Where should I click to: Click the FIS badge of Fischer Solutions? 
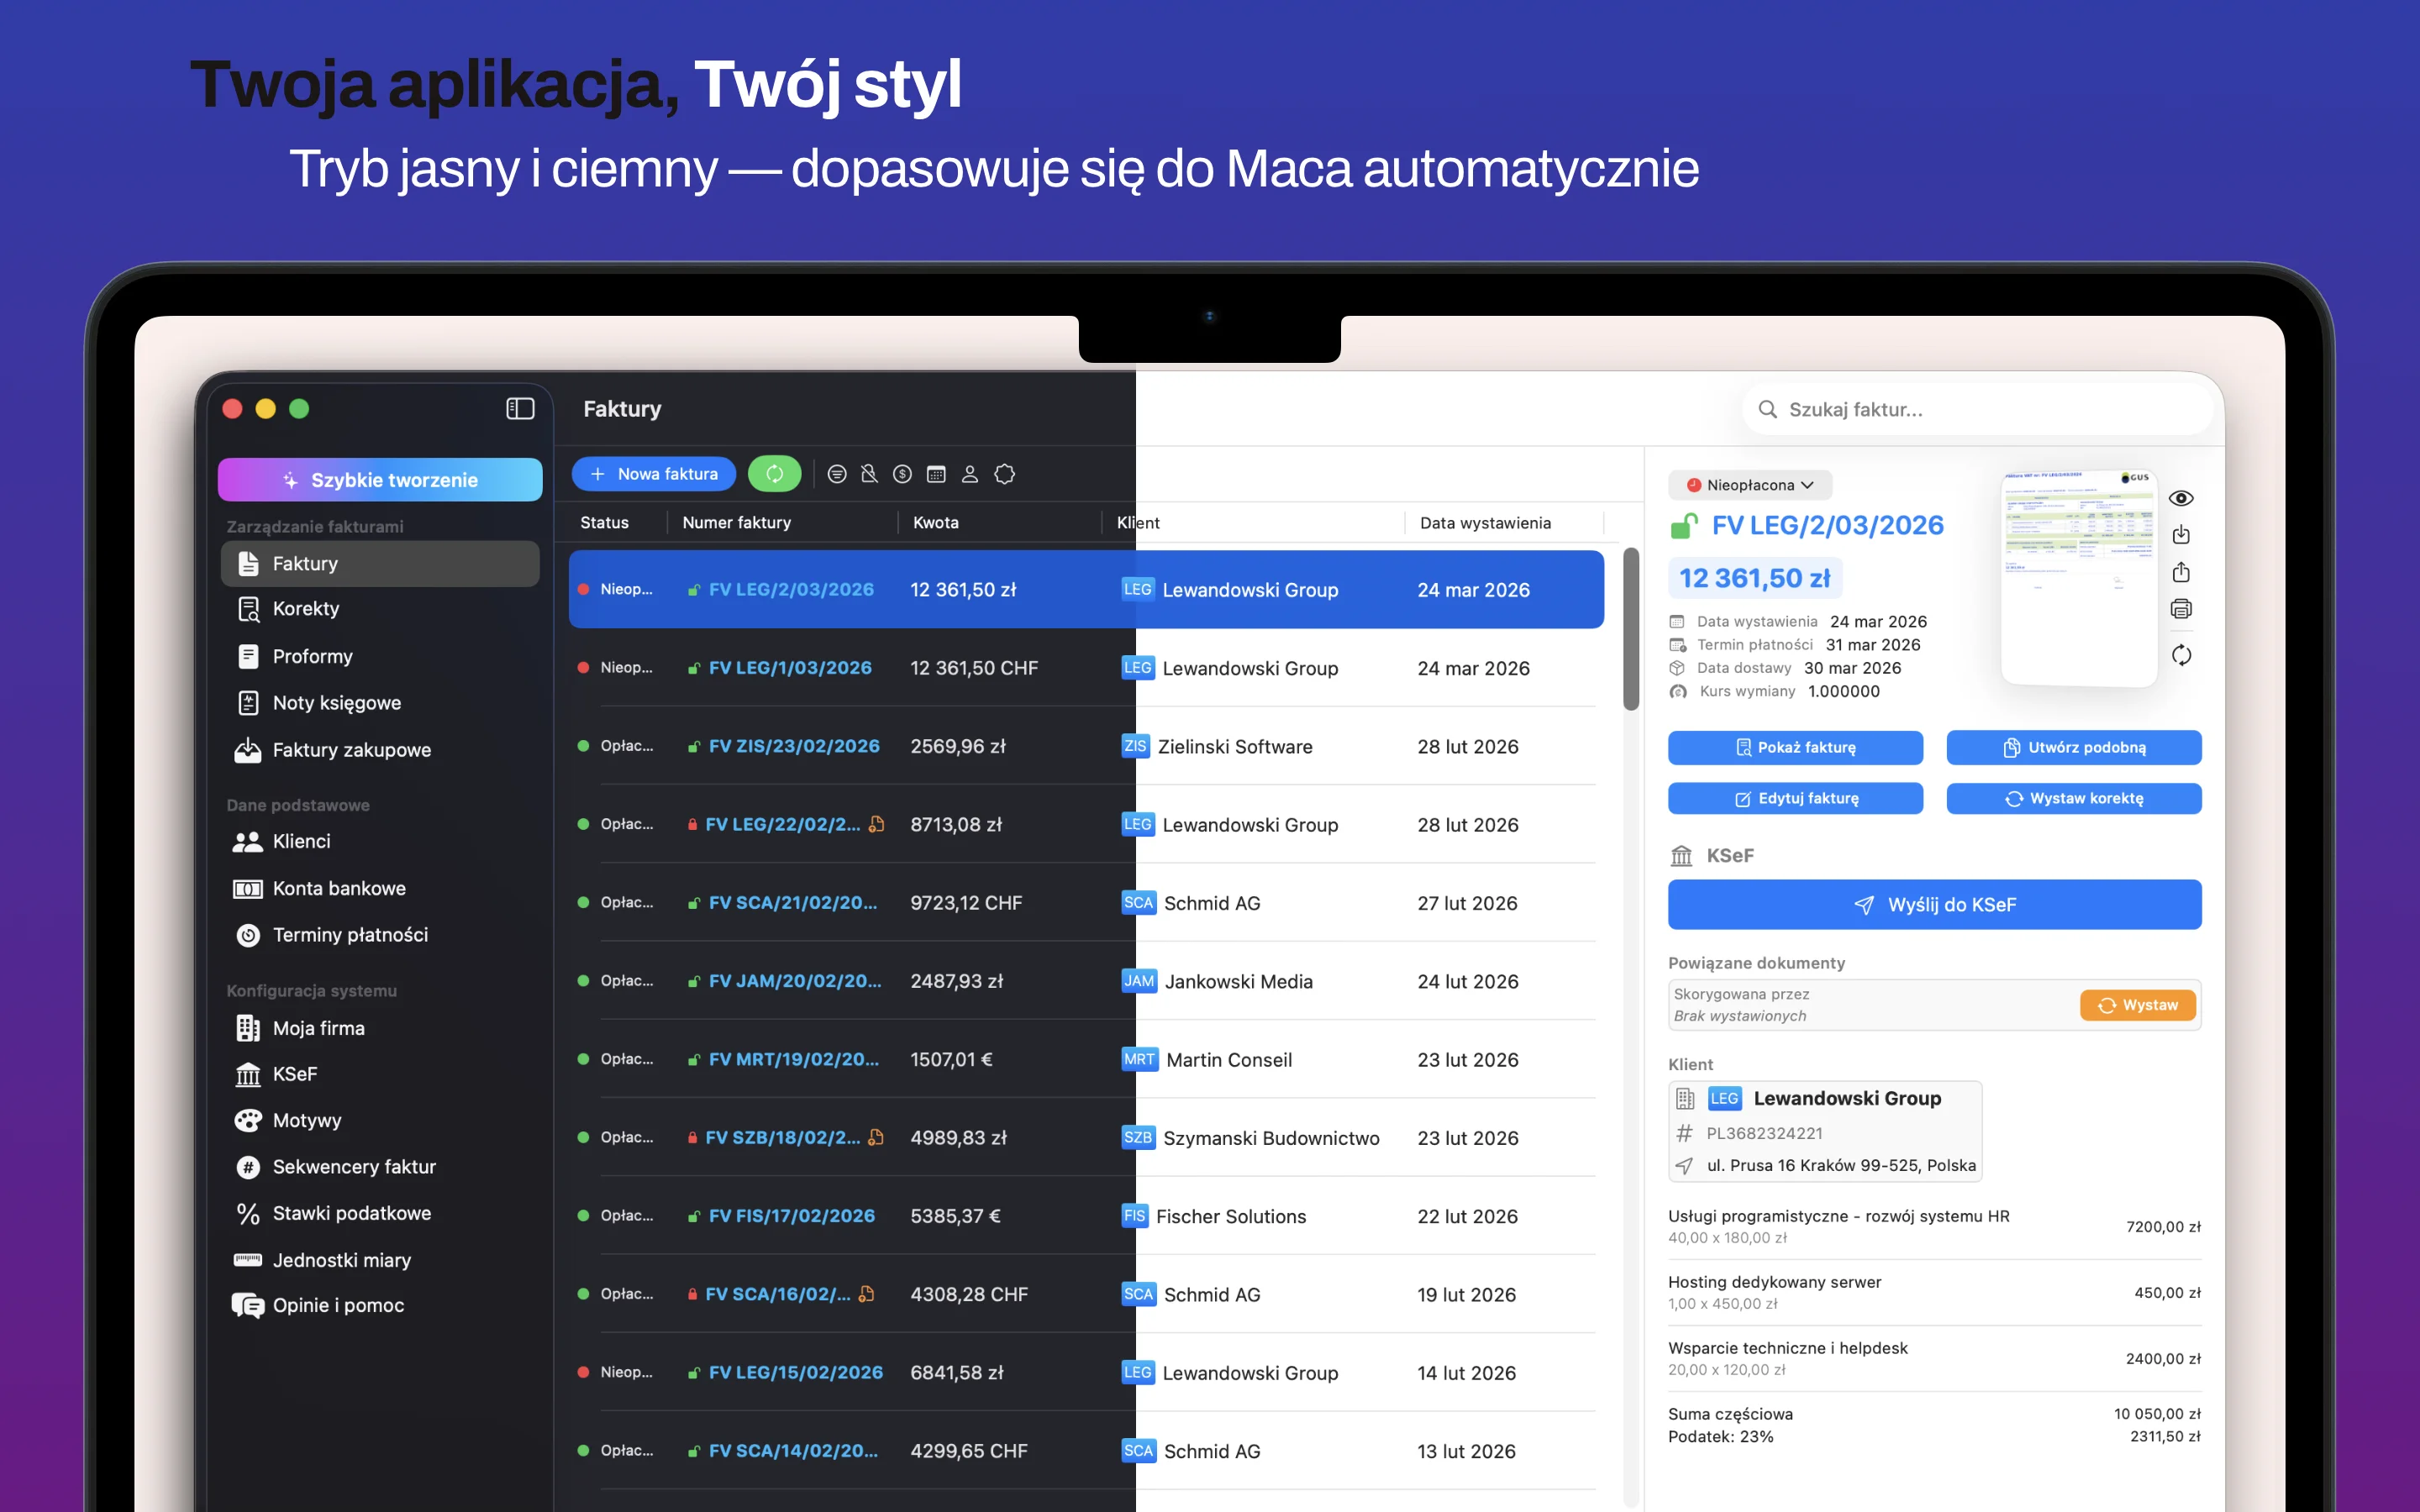coord(1134,1216)
